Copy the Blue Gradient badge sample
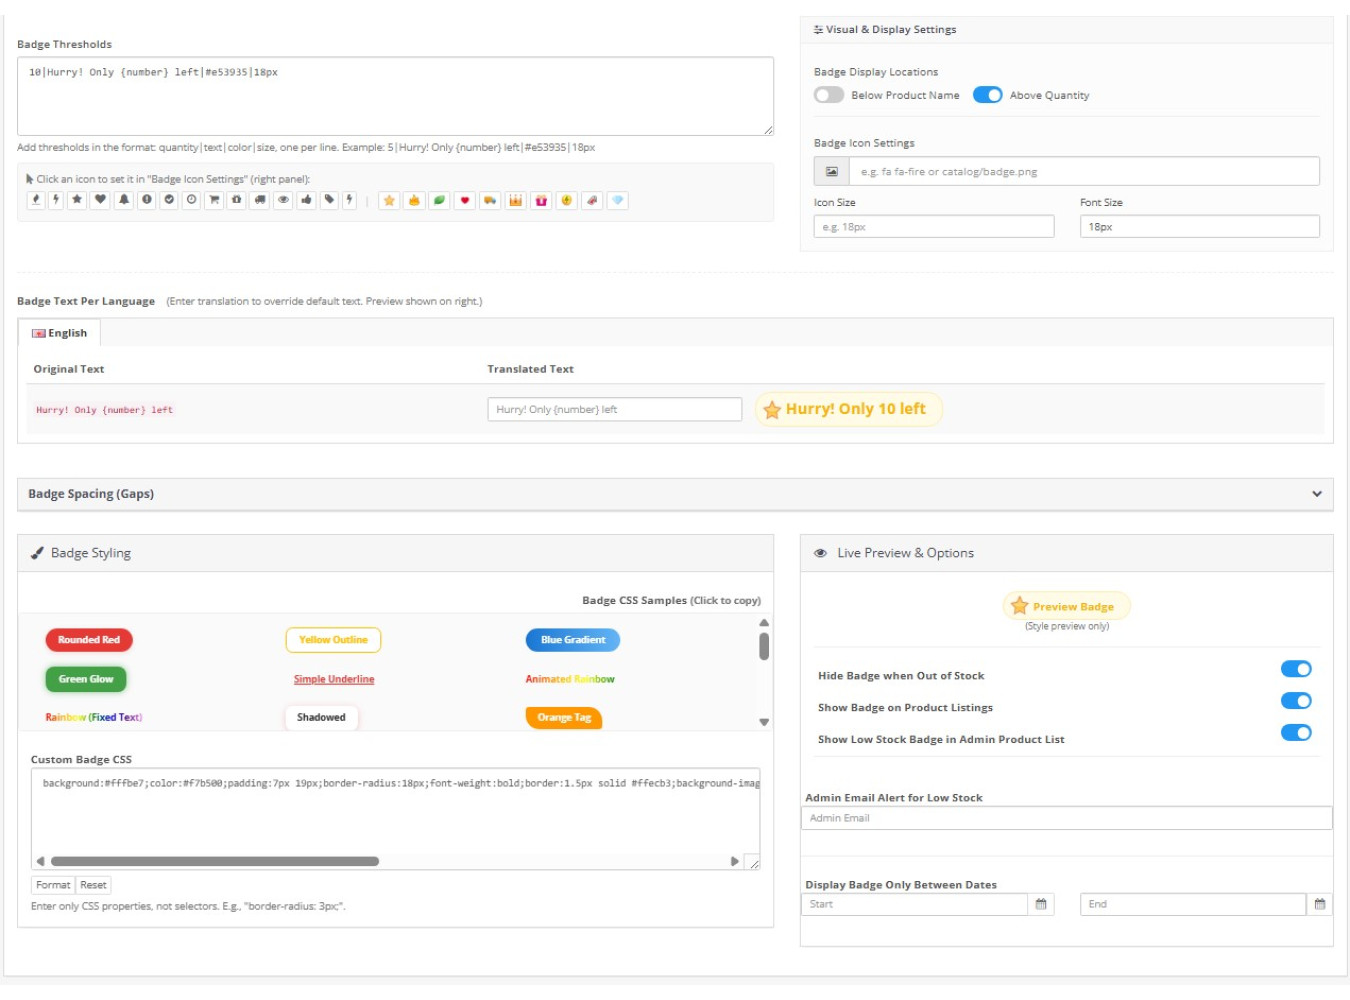The width and height of the screenshot is (1350, 1000). [x=573, y=640]
